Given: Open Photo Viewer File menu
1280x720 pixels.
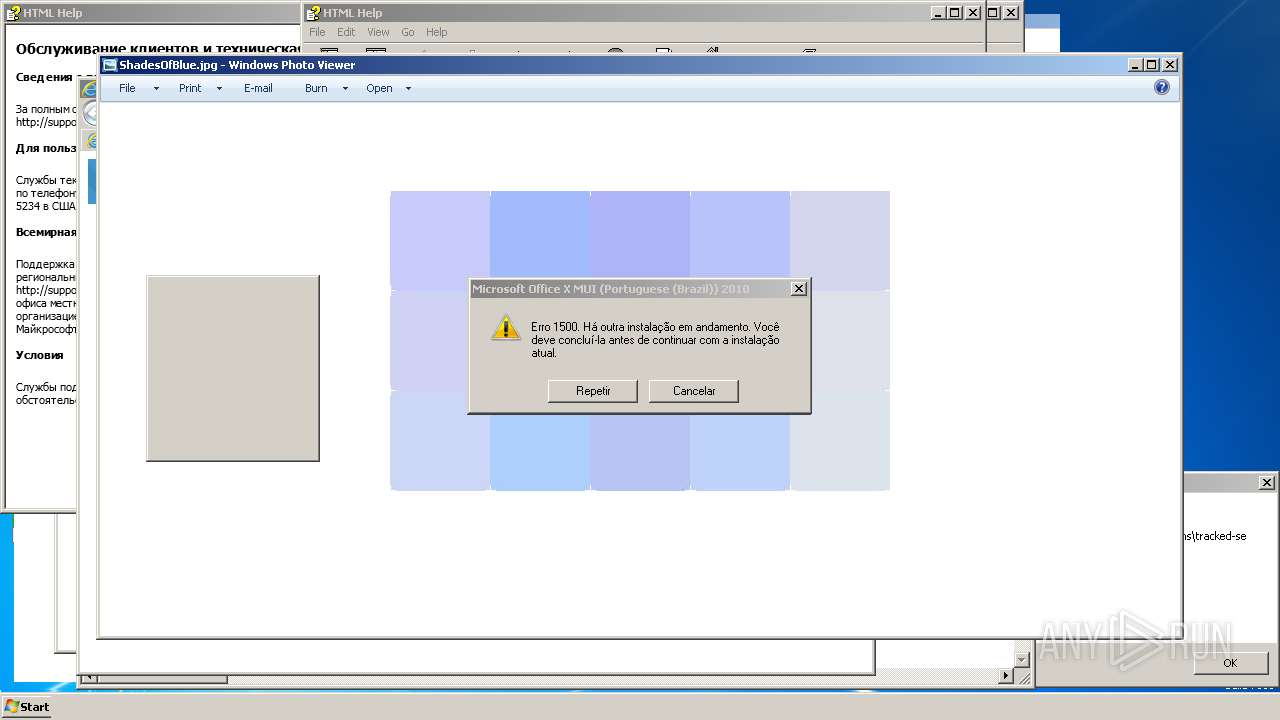Looking at the screenshot, I should (x=127, y=88).
